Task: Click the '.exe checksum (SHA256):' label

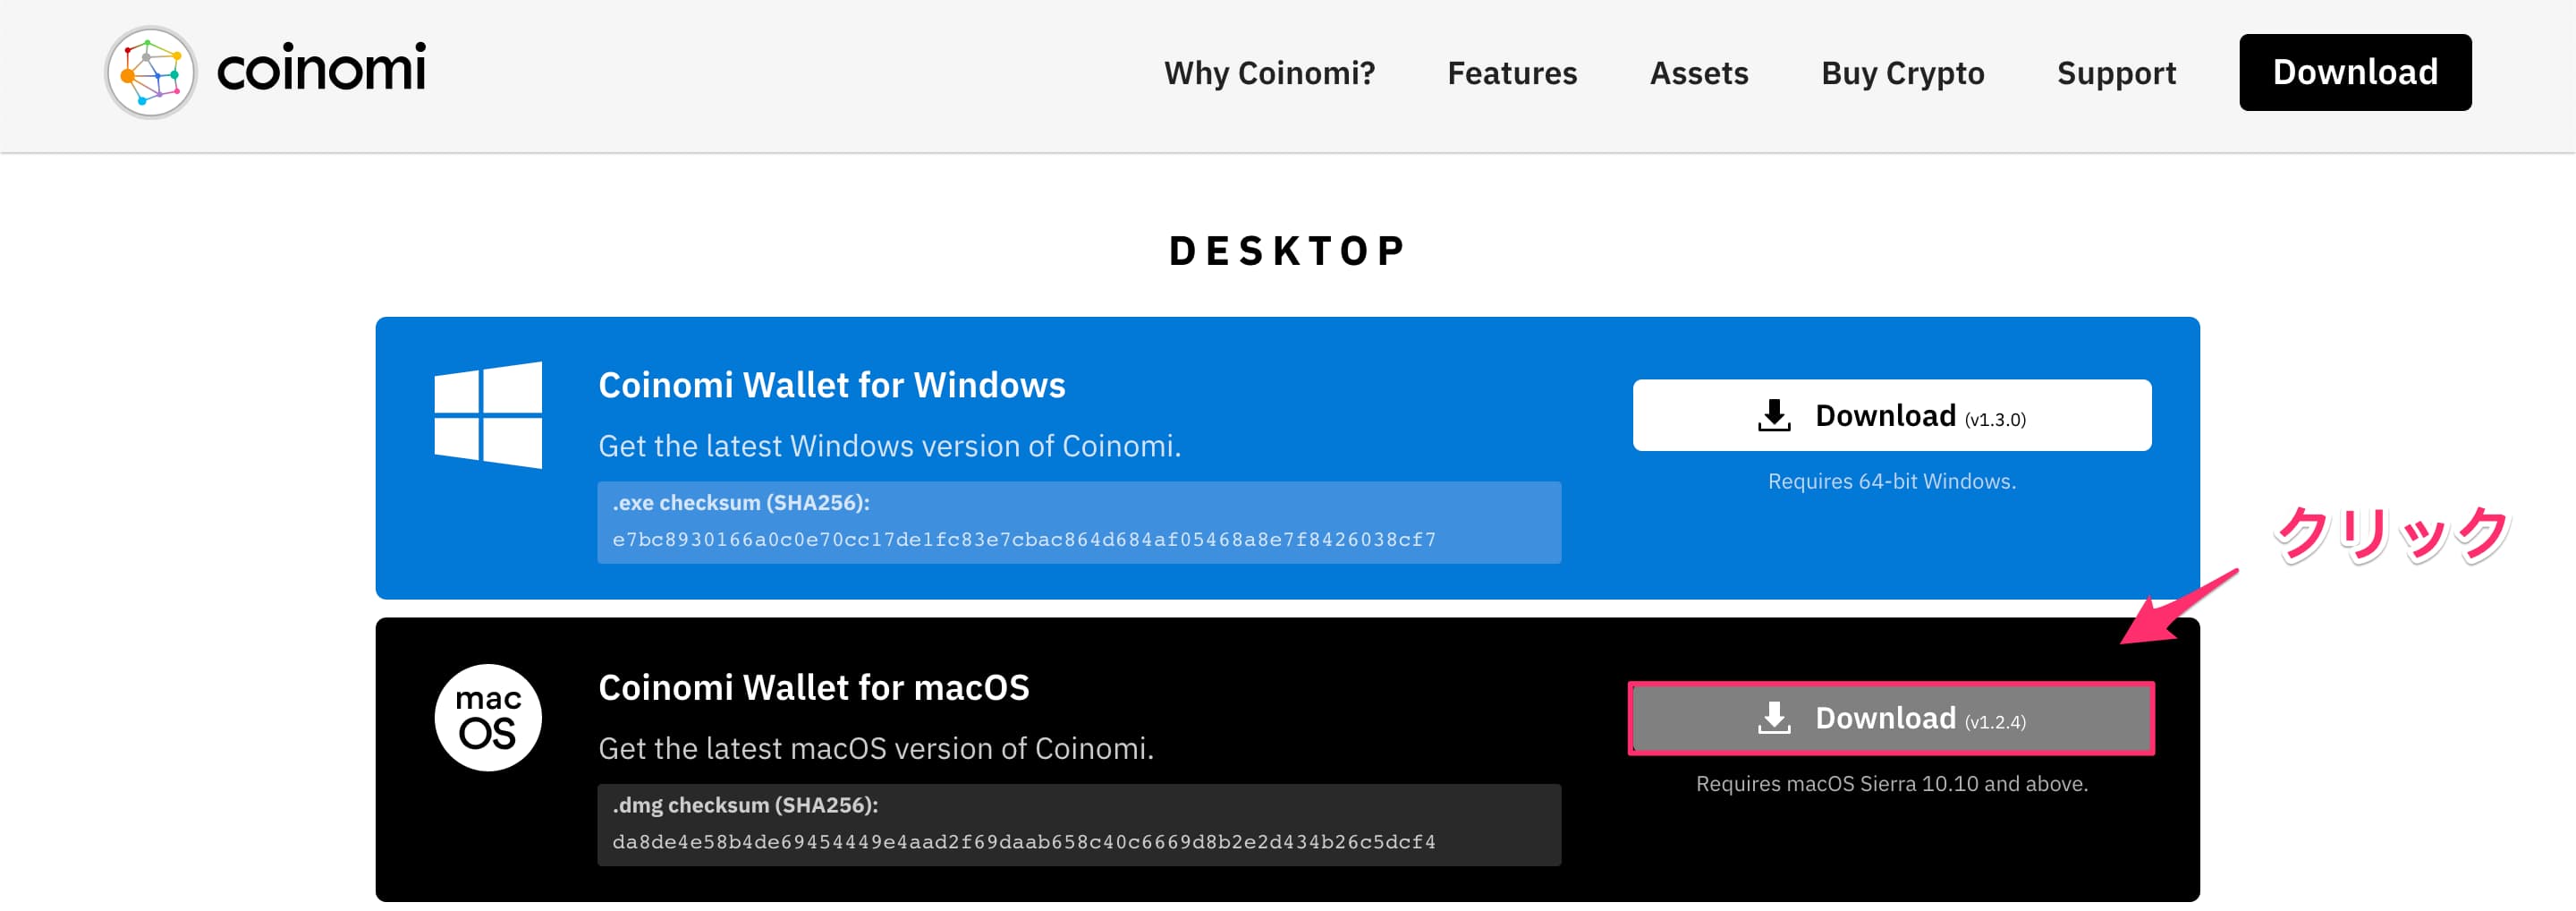Action: (741, 503)
